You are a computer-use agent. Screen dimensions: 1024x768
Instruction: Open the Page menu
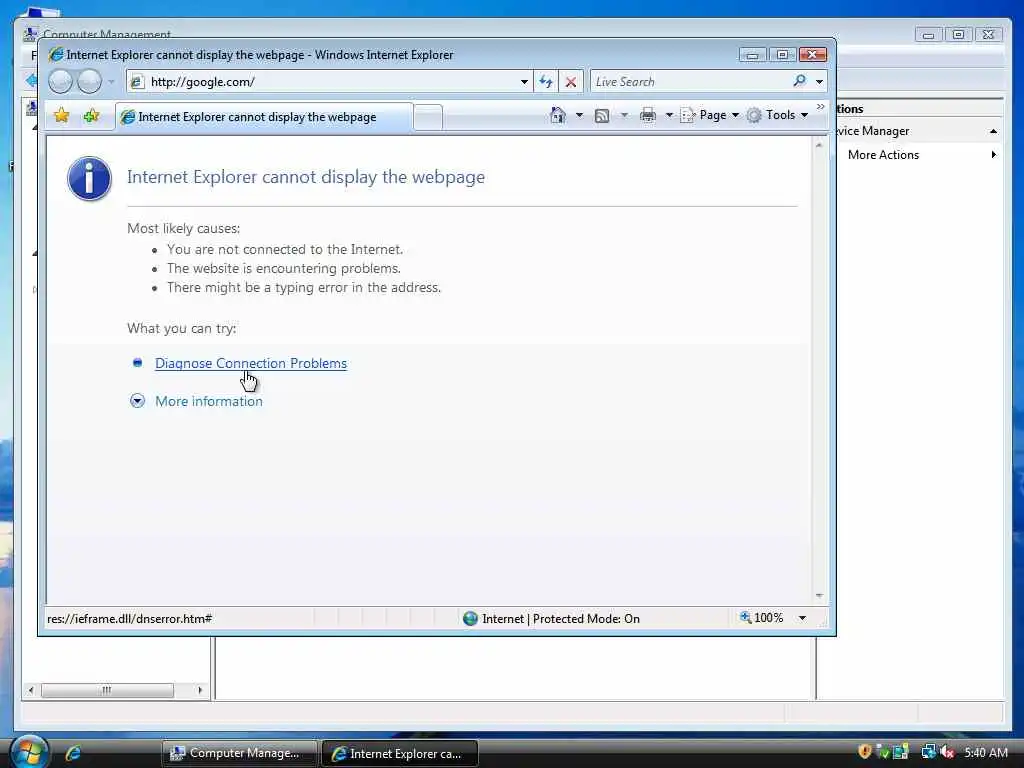point(710,115)
